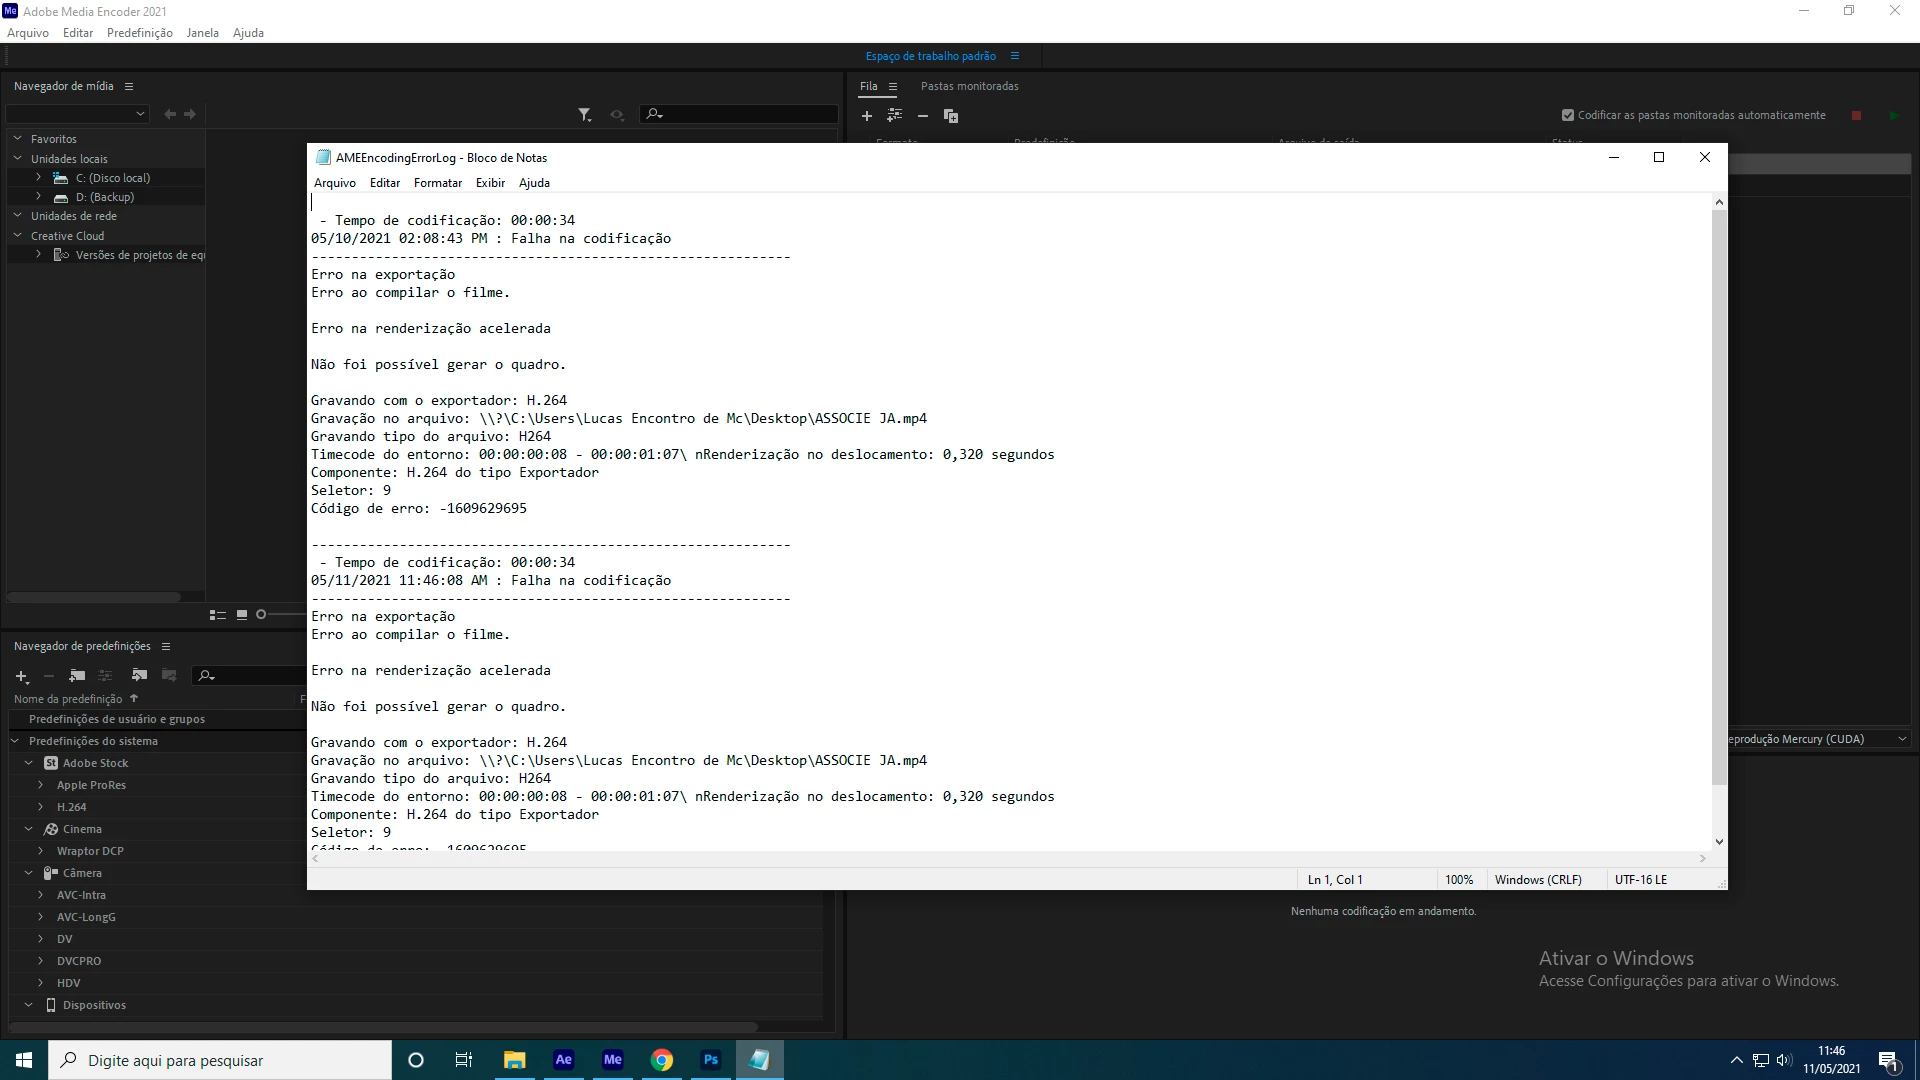
Task: Expand the C: (Disco local) drive
Action: [x=38, y=178]
